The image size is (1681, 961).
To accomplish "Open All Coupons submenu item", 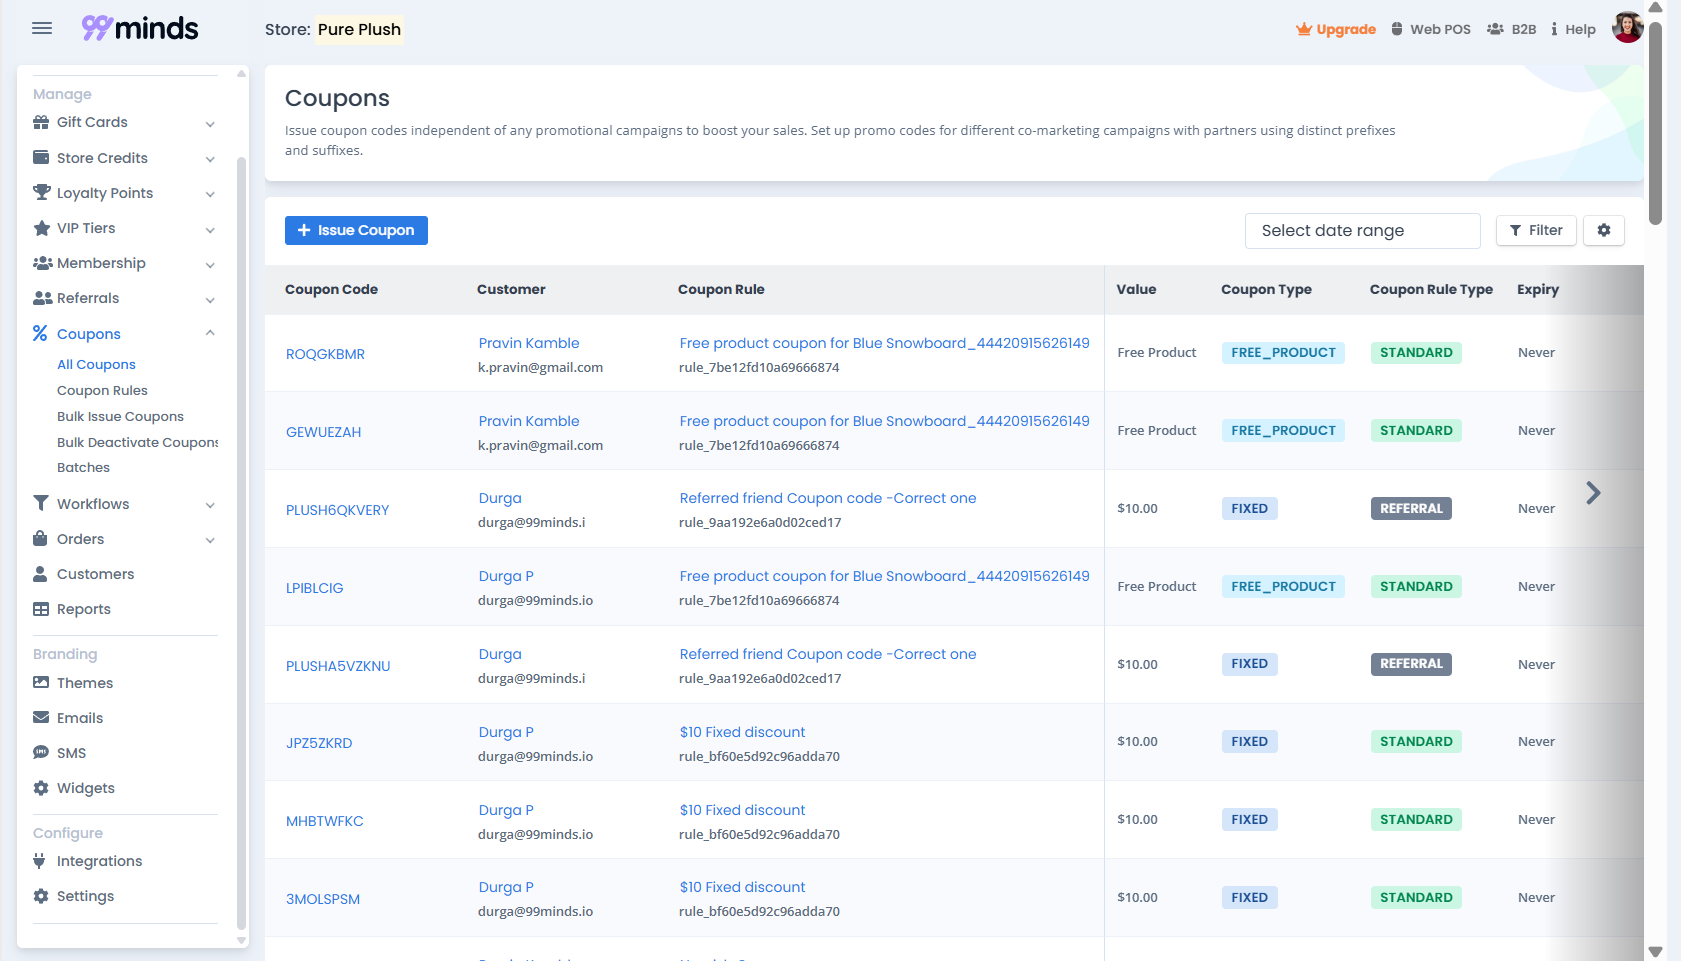I will tap(96, 365).
